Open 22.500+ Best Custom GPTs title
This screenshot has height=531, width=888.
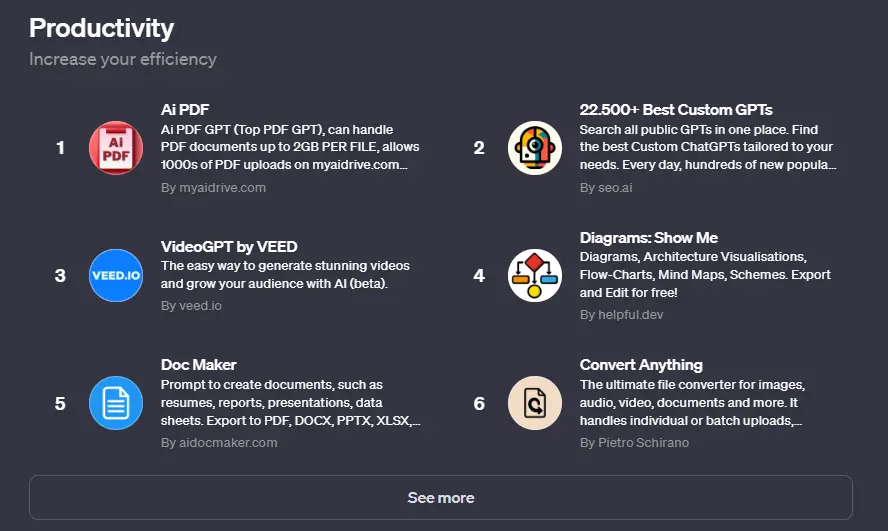pos(676,109)
